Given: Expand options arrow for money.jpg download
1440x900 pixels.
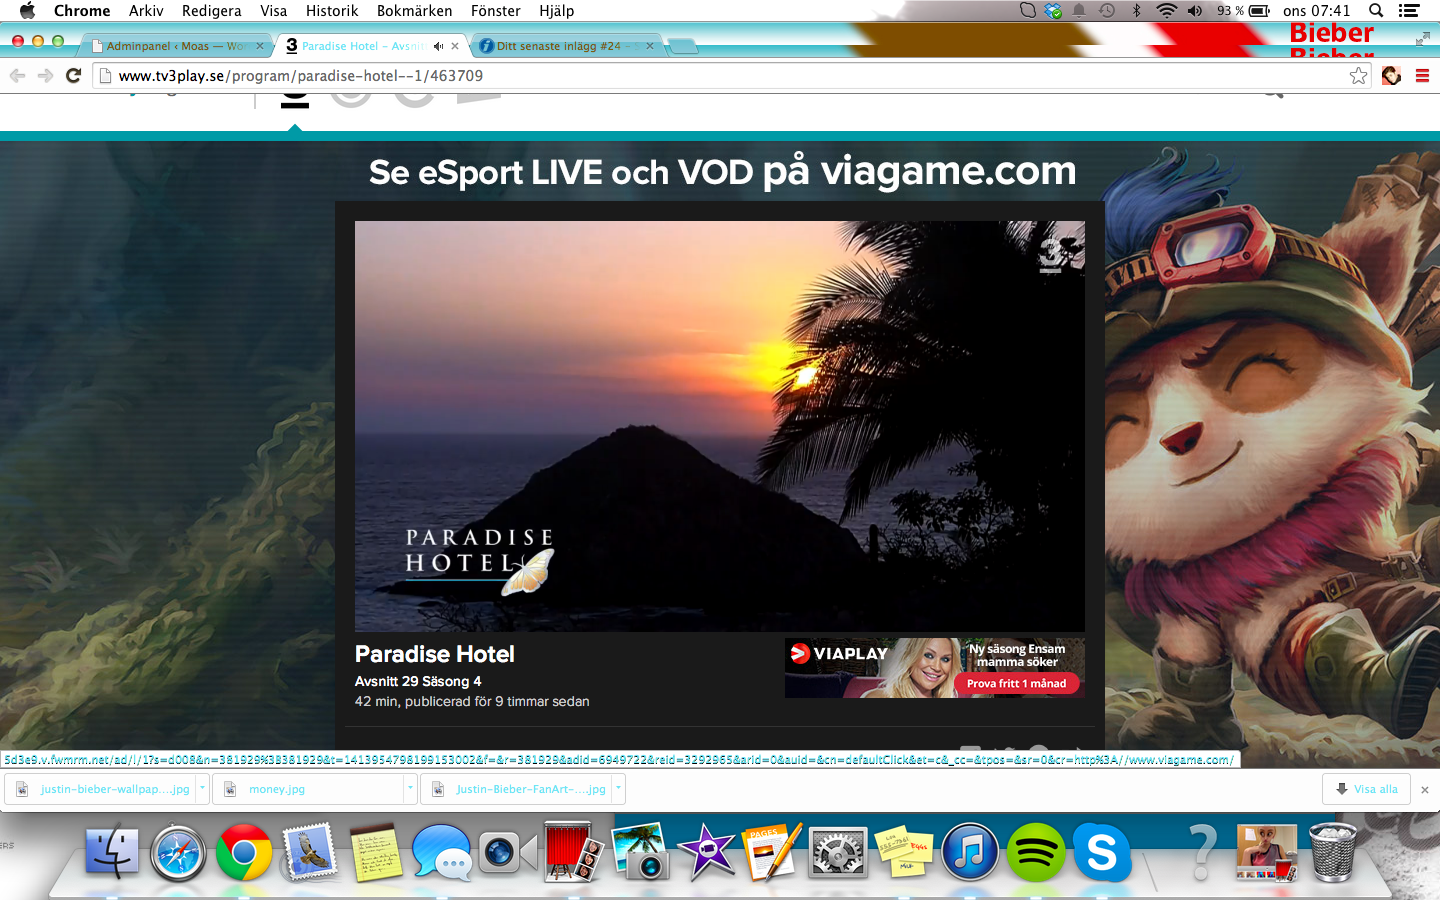Looking at the screenshot, I should pyautogui.click(x=410, y=788).
